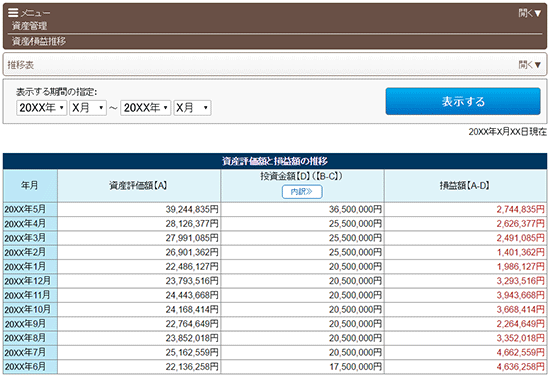
Task: Expand the 推移表 panel with 開く▼
Action: pyautogui.click(x=530, y=65)
